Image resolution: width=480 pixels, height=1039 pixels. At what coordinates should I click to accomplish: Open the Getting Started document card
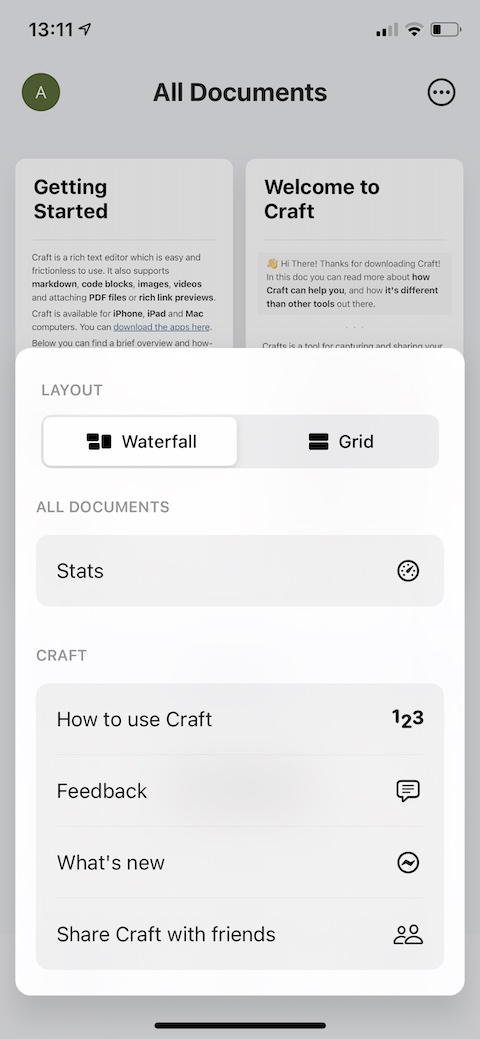click(x=124, y=253)
